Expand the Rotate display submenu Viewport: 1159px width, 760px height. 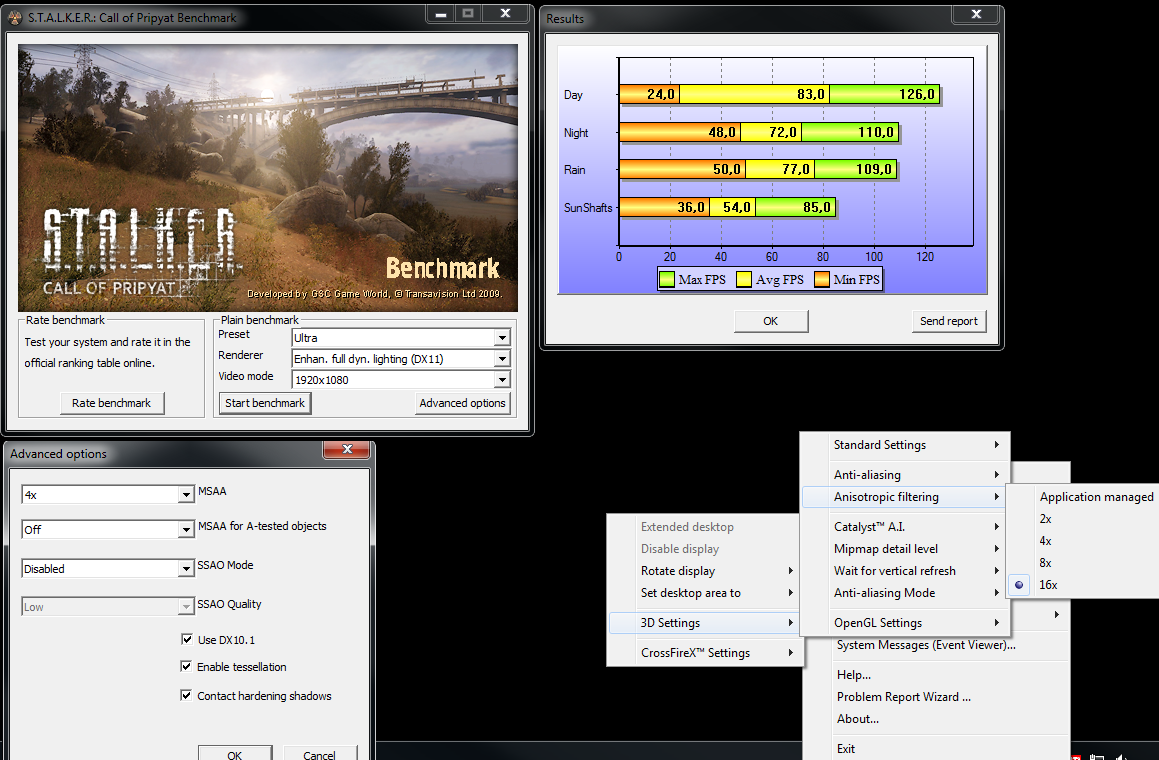tap(705, 571)
